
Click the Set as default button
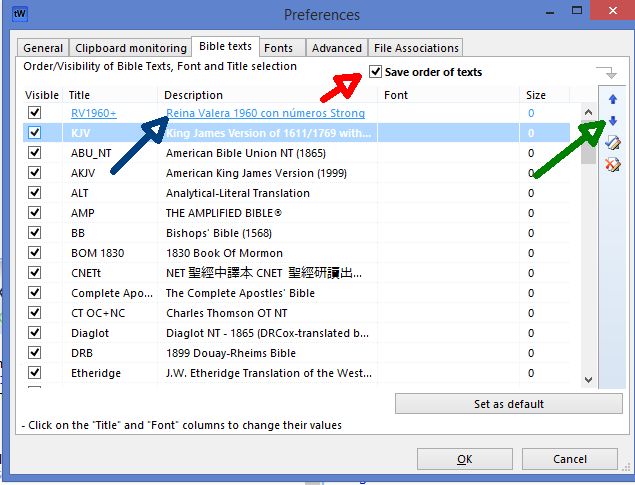click(x=509, y=404)
